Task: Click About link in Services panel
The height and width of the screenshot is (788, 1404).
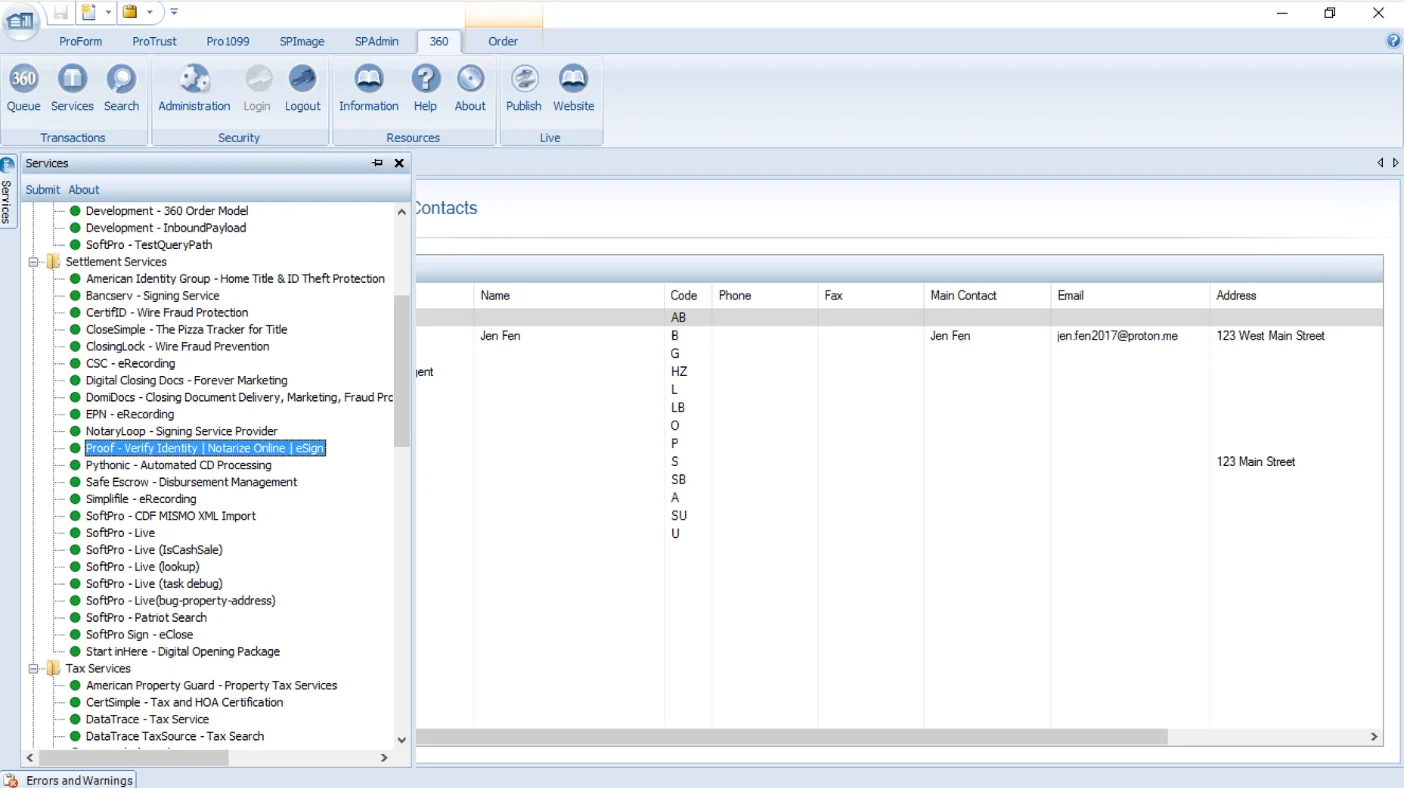Action: coord(84,189)
